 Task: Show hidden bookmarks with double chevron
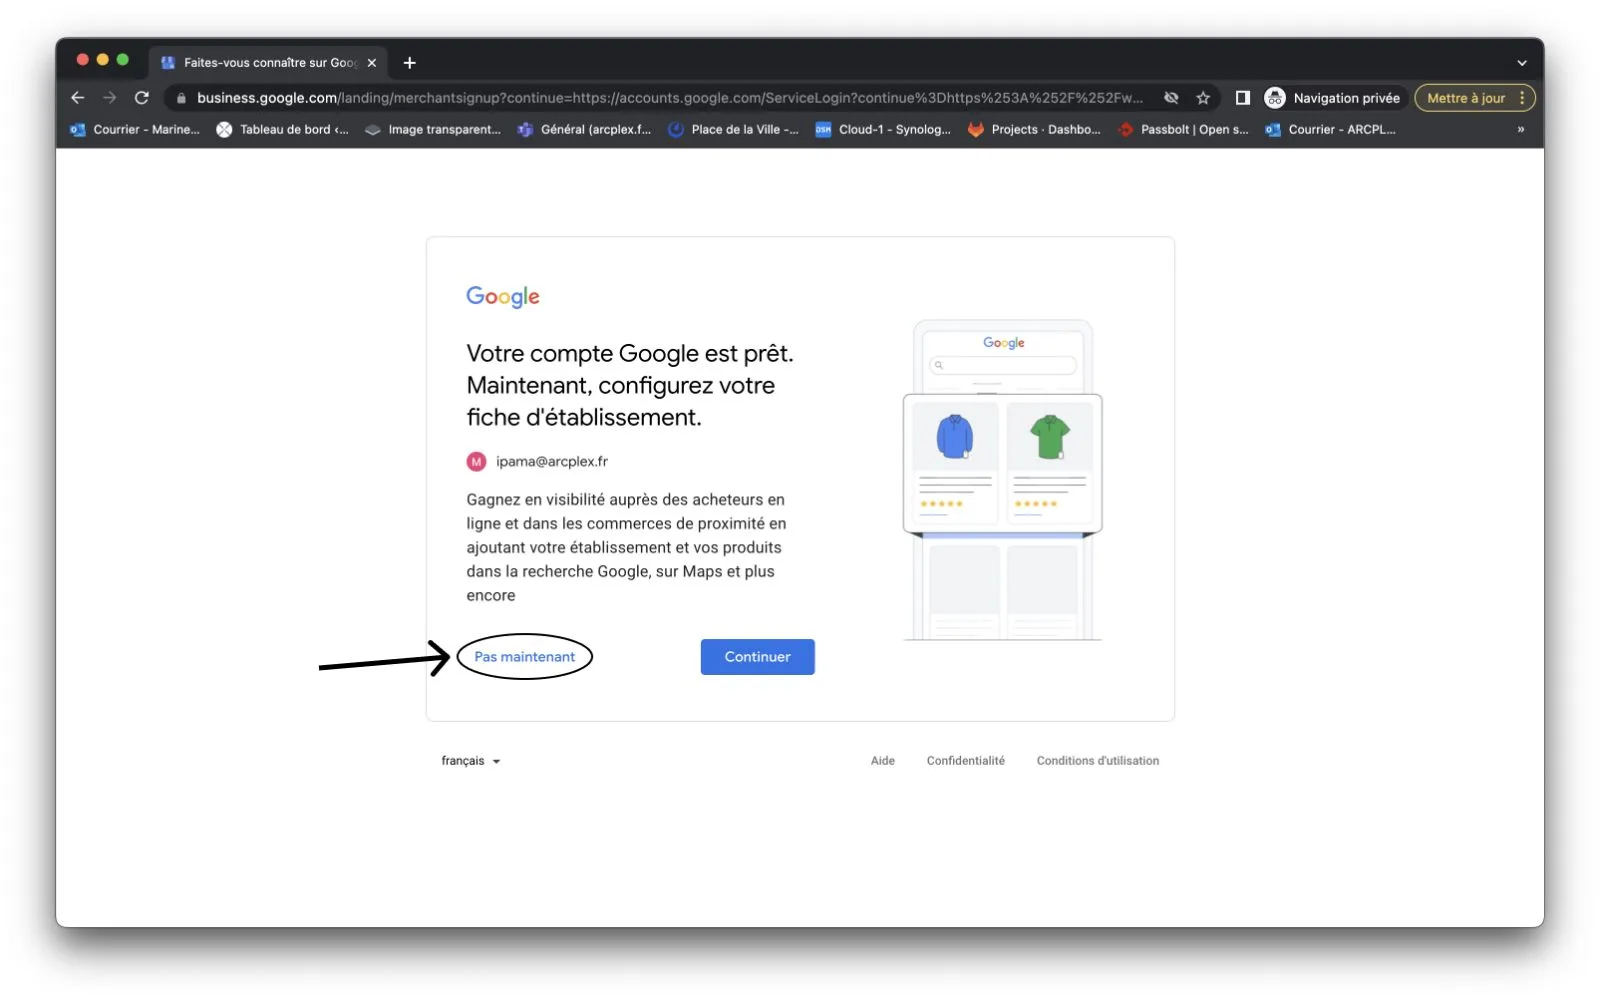(1521, 130)
